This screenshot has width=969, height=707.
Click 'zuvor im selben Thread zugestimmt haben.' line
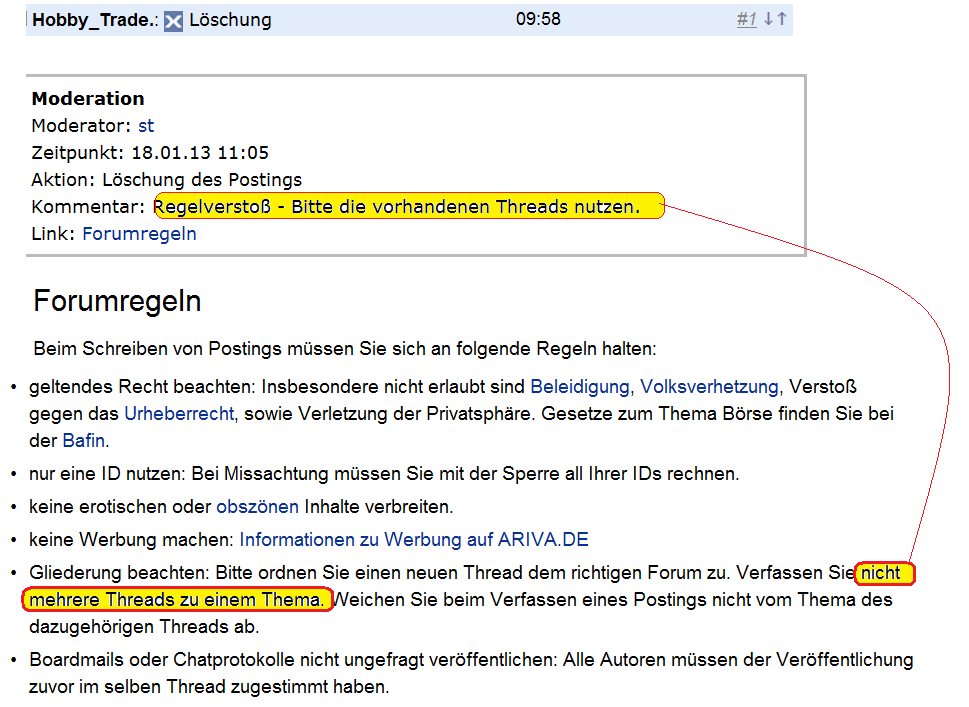[x=209, y=687]
